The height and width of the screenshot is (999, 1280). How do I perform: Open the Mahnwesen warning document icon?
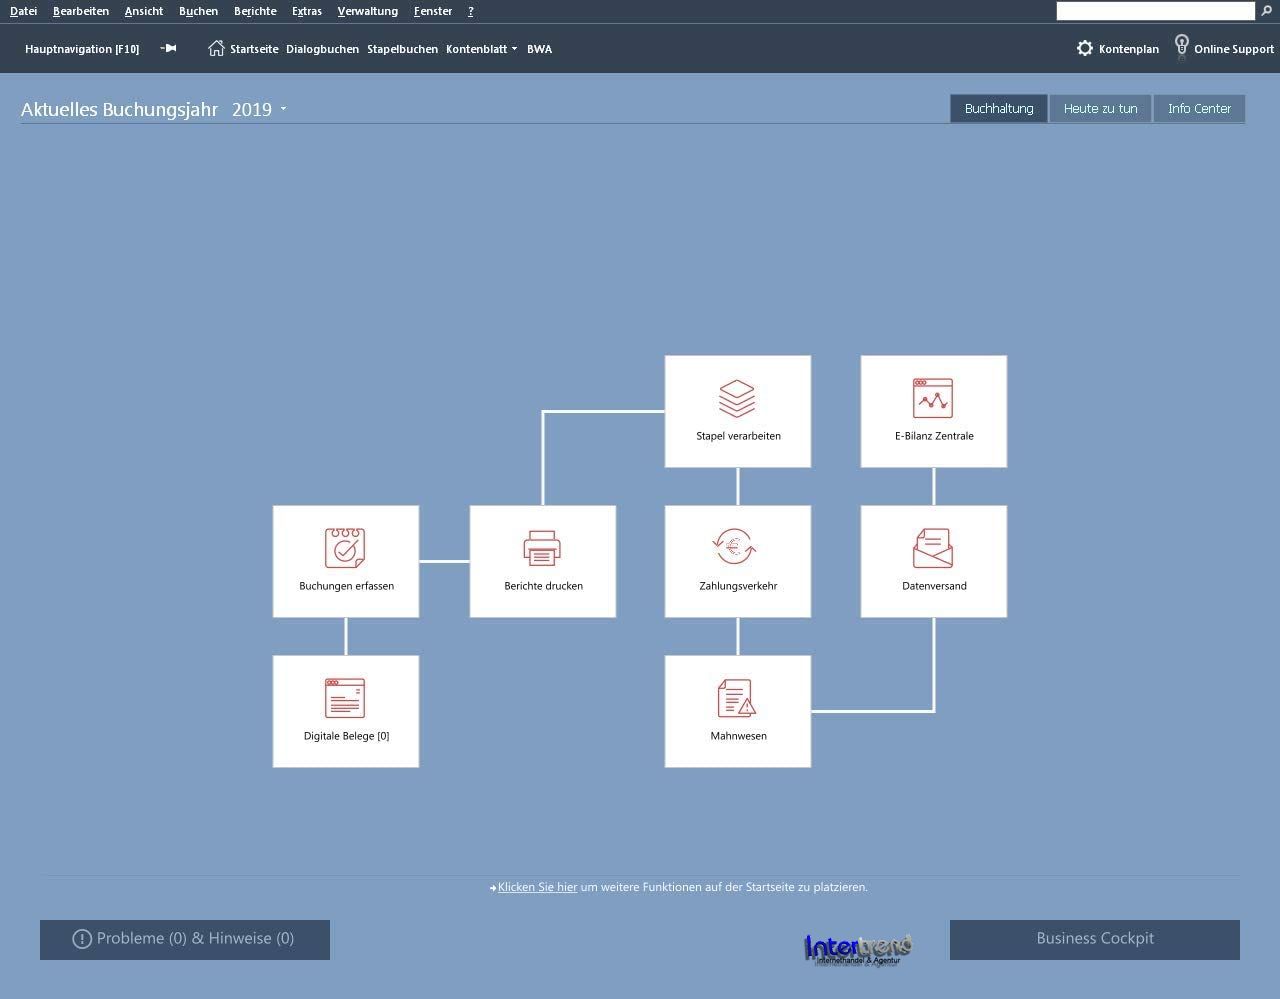tap(737, 698)
